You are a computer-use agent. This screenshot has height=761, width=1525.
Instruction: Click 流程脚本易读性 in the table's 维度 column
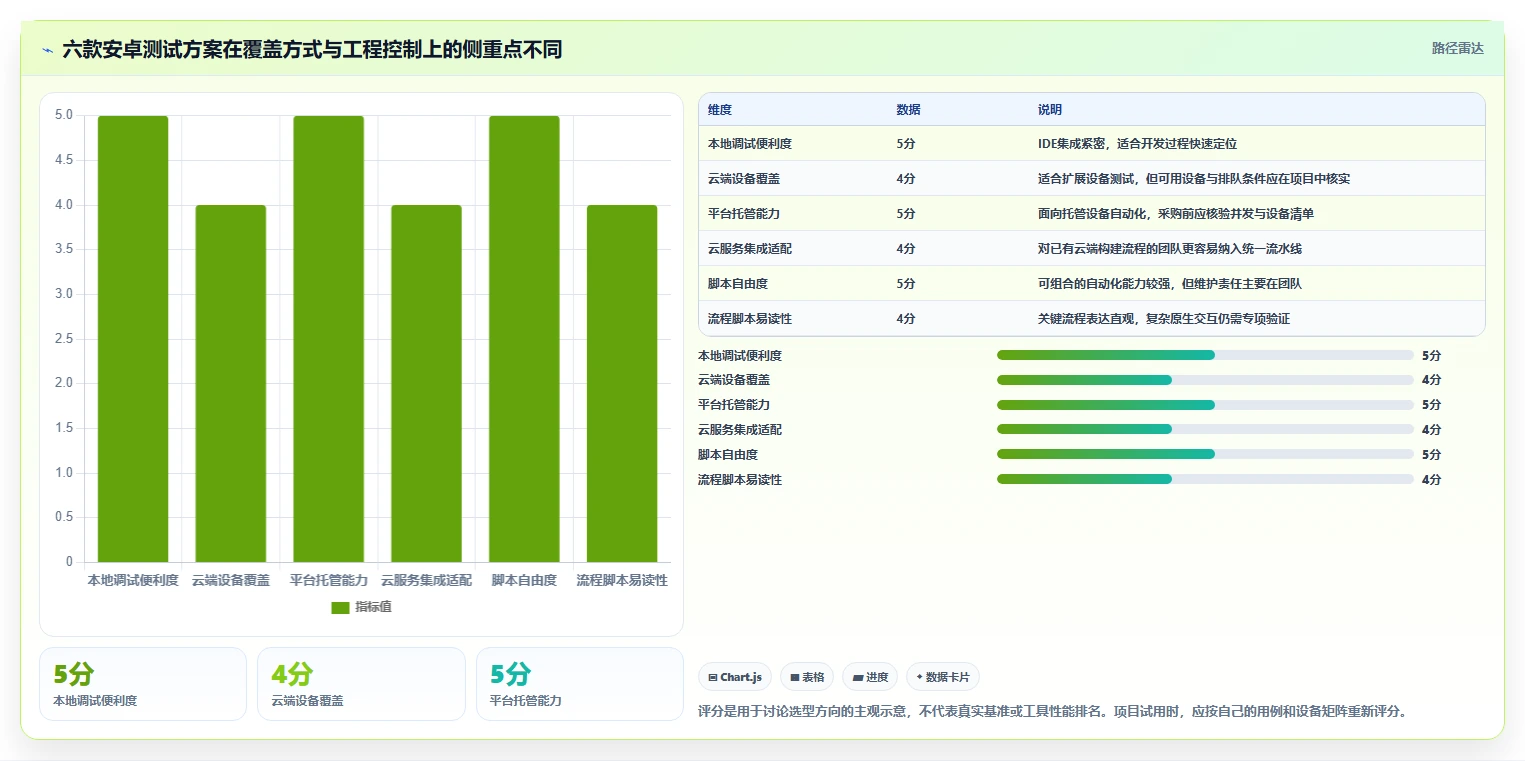pyautogui.click(x=750, y=319)
